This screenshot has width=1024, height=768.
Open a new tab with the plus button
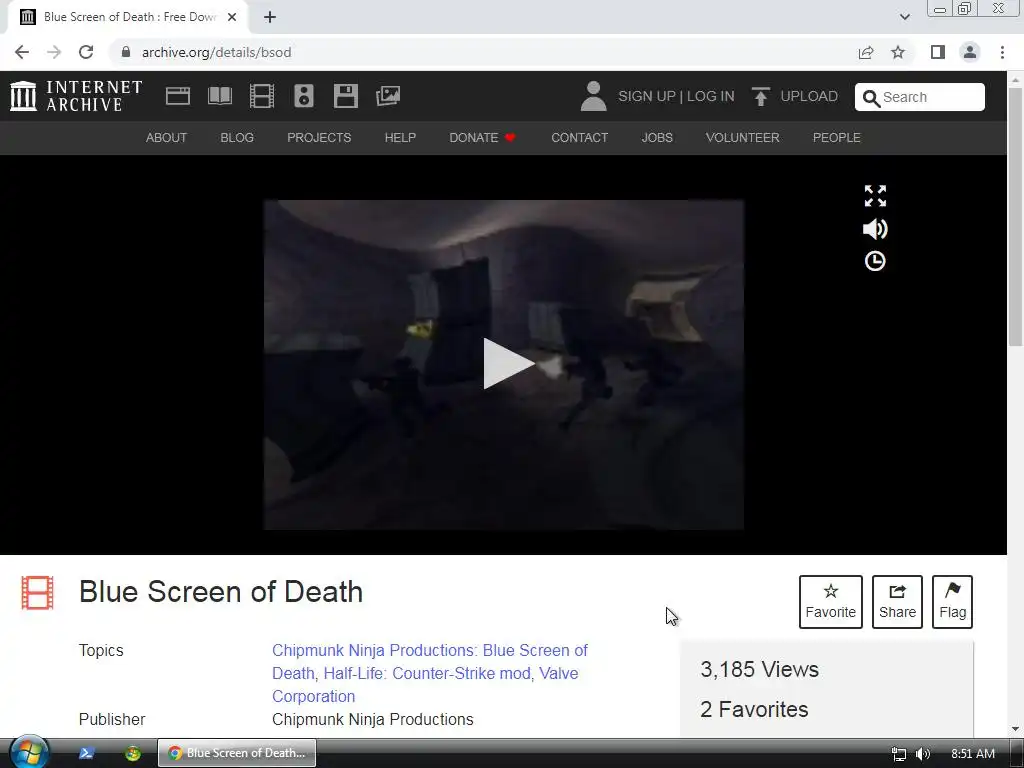(270, 17)
